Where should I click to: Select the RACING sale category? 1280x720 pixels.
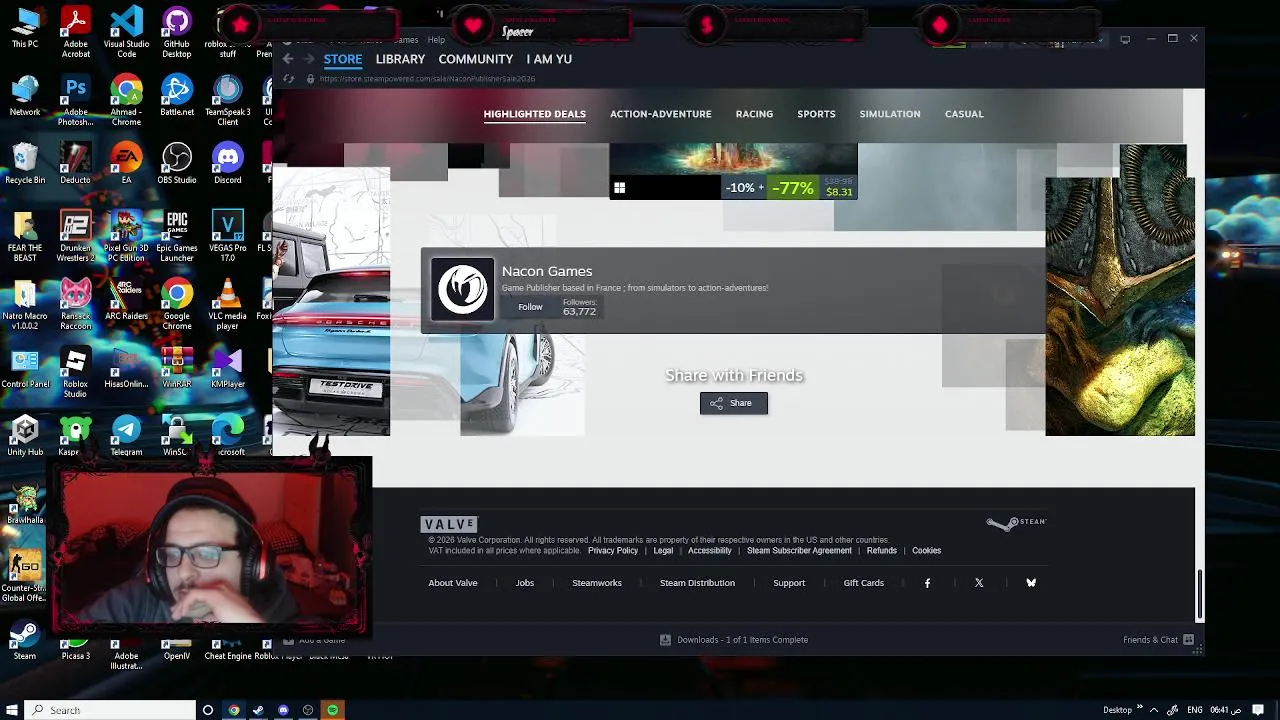[x=754, y=114]
